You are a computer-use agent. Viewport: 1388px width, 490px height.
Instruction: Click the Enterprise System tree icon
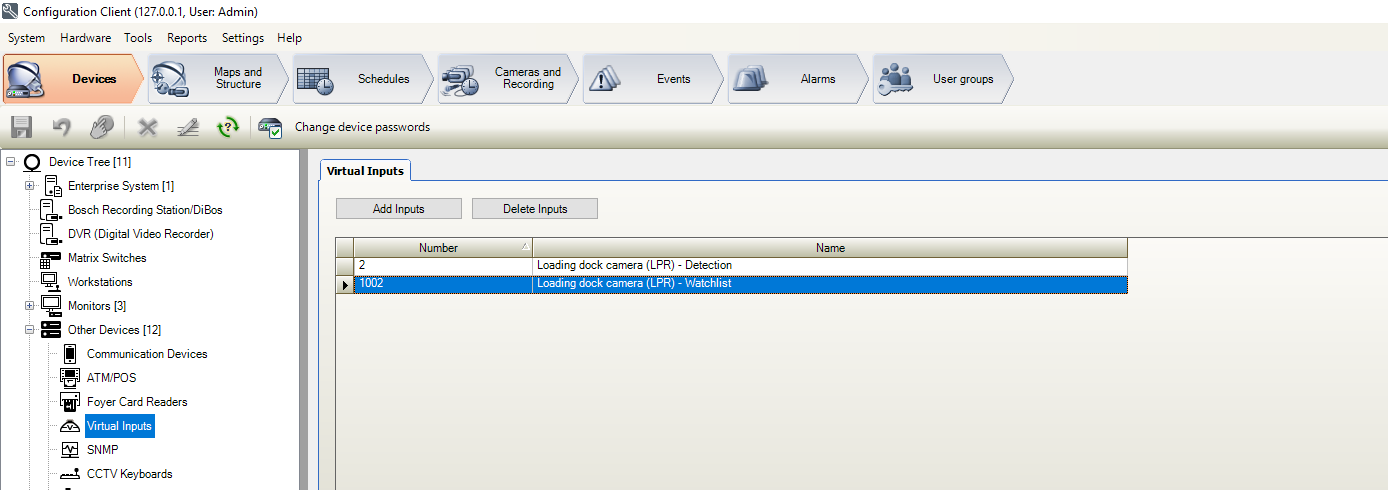(x=54, y=186)
